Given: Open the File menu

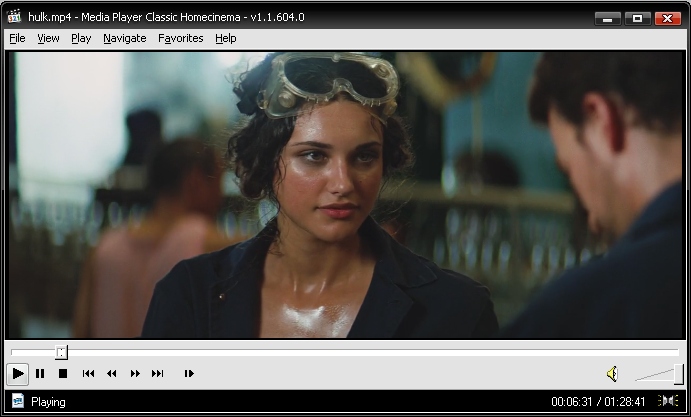Looking at the screenshot, I should tap(17, 38).
